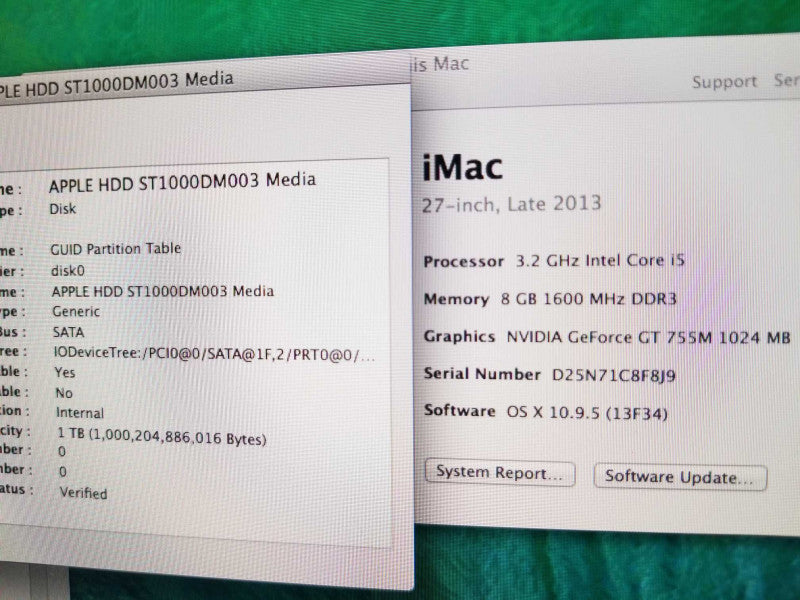Click disk info window title 'HDD ST1000DM003 Media'

coord(129,84)
